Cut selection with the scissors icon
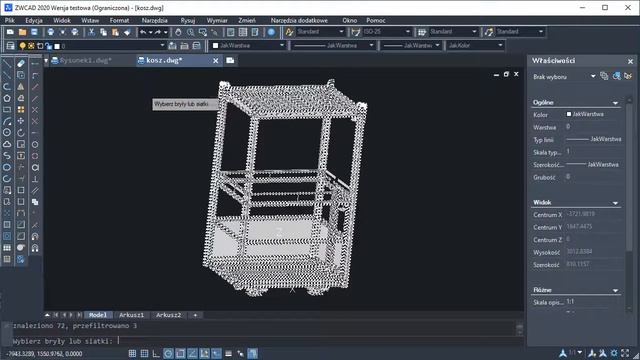The height and width of the screenshot is (360, 640). pyautogui.click(x=91, y=32)
